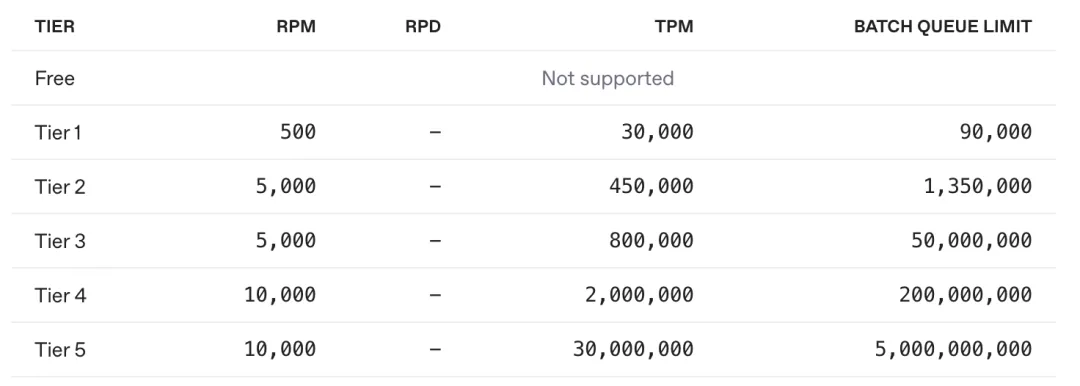Click Tier 1 RPM value 500
The image size is (1080, 386).
[298, 132]
